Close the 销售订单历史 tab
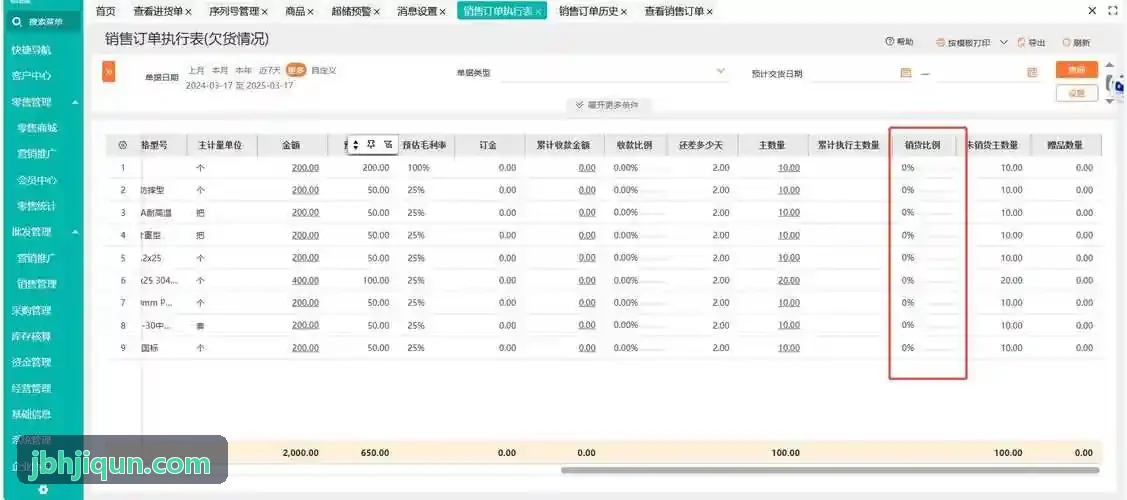The image size is (1127, 500). pyautogui.click(x=623, y=11)
